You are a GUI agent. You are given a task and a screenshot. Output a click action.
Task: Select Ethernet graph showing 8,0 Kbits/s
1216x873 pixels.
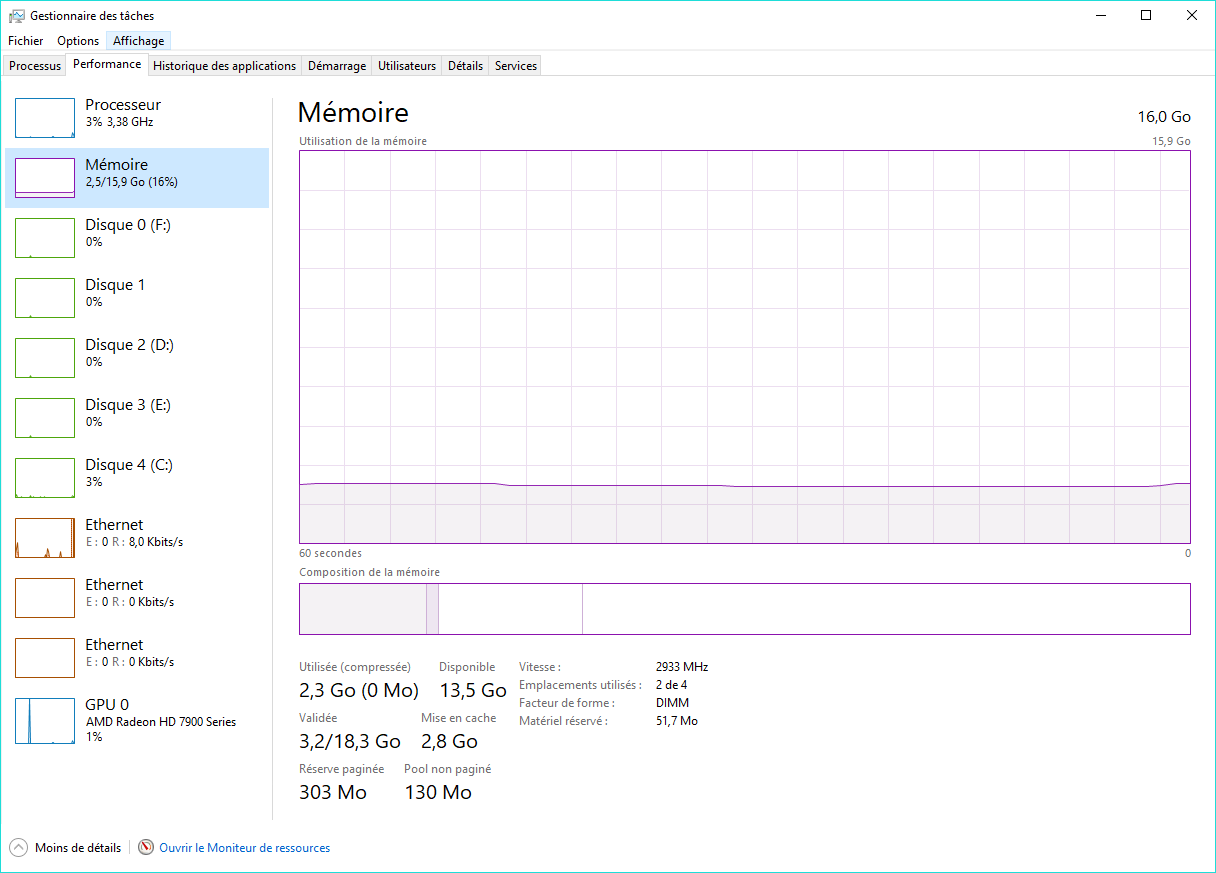45,538
